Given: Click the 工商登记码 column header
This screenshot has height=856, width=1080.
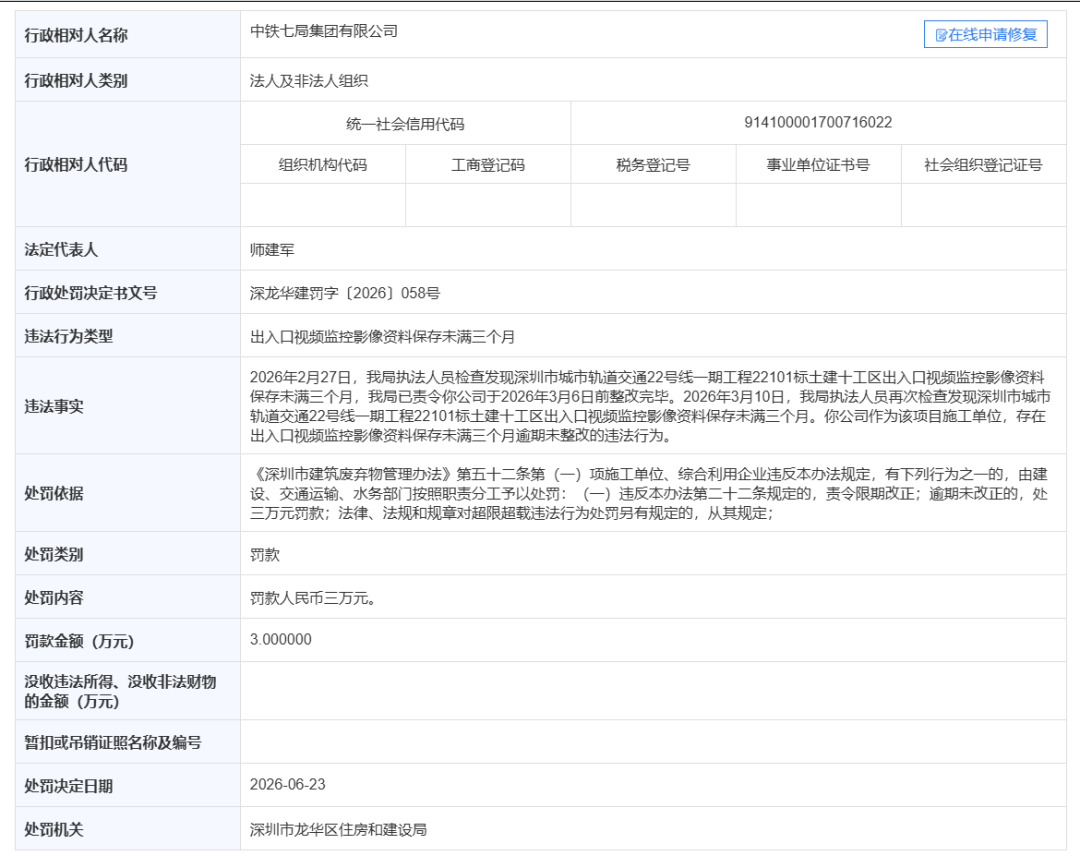Looking at the screenshot, I should pos(488,165).
